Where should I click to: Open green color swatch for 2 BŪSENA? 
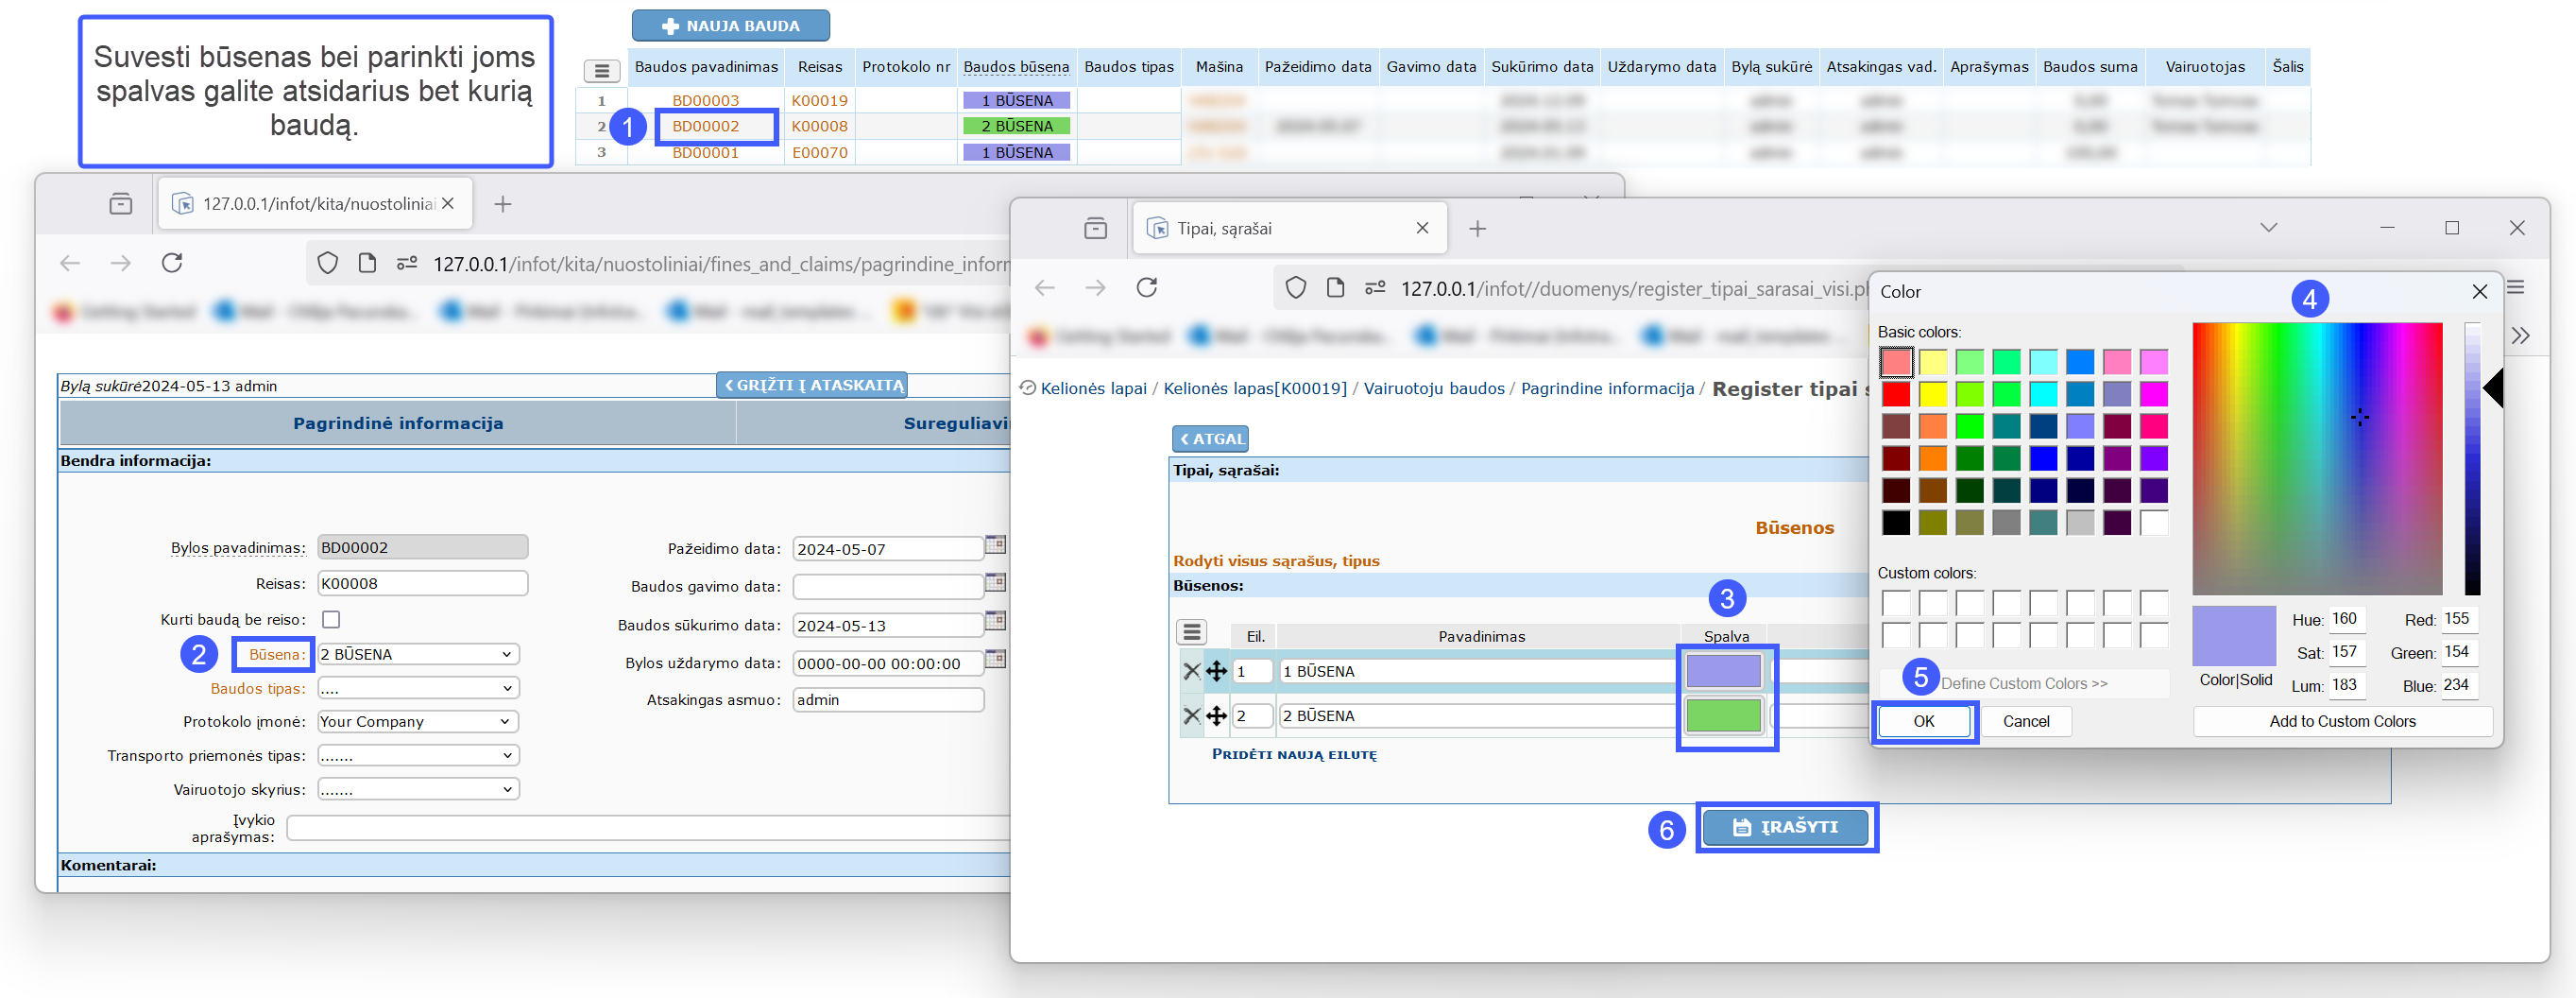coord(1723,715)
